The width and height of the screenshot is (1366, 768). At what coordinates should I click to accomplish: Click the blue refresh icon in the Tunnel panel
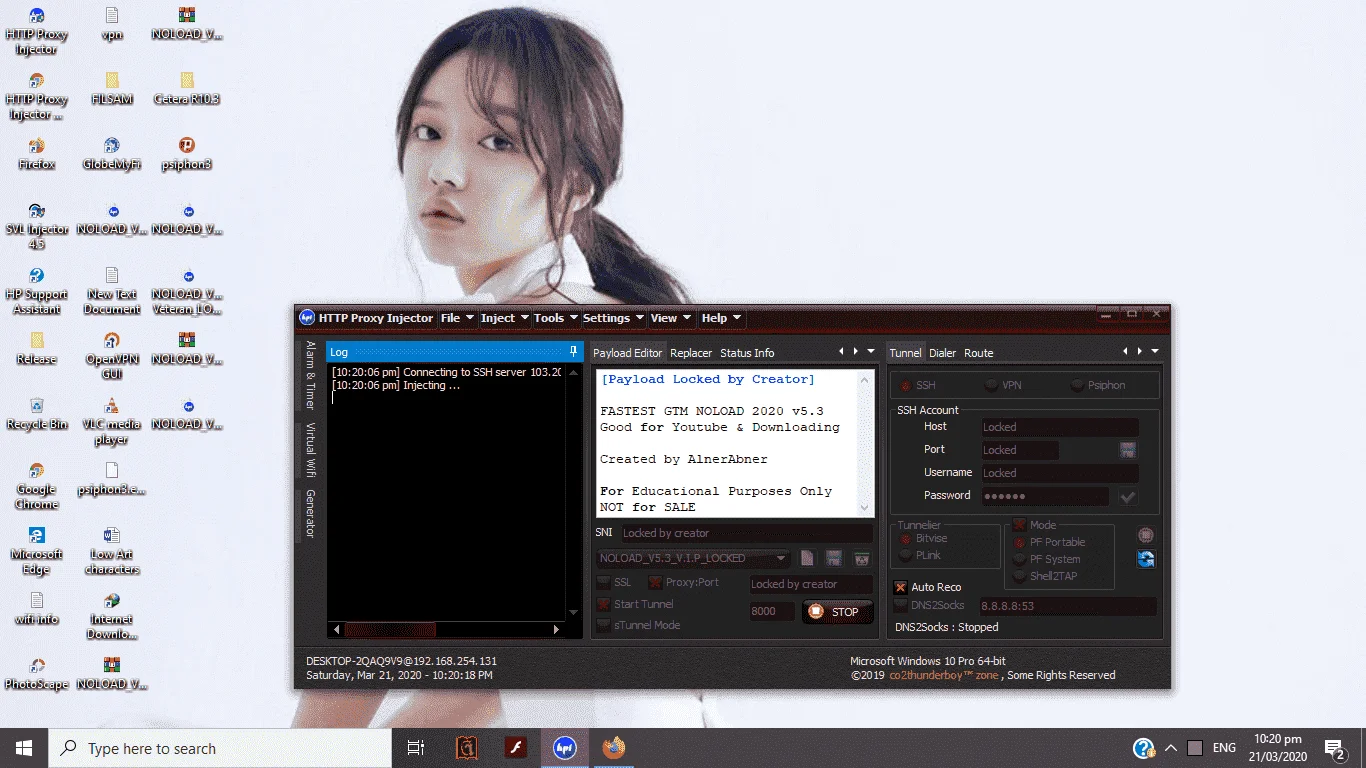click(1146, 559)
